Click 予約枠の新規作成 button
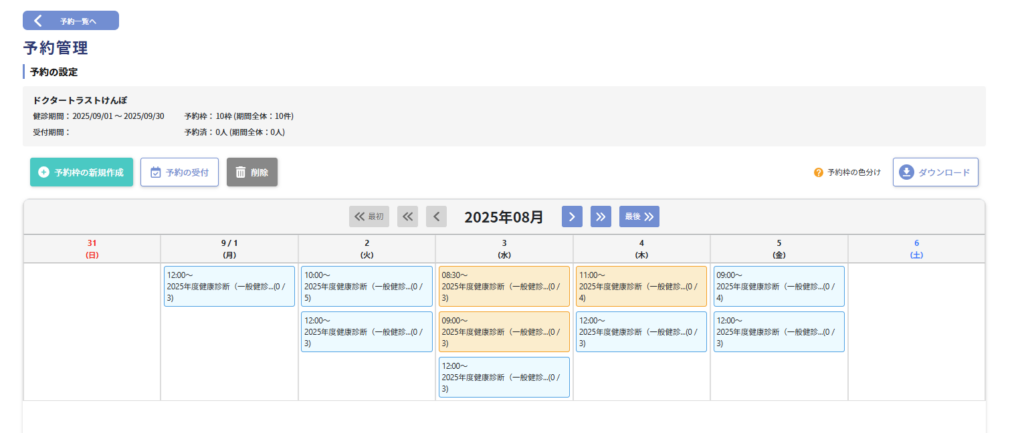This screenshot has height=433, width=1024. click(x=81, y=172)
